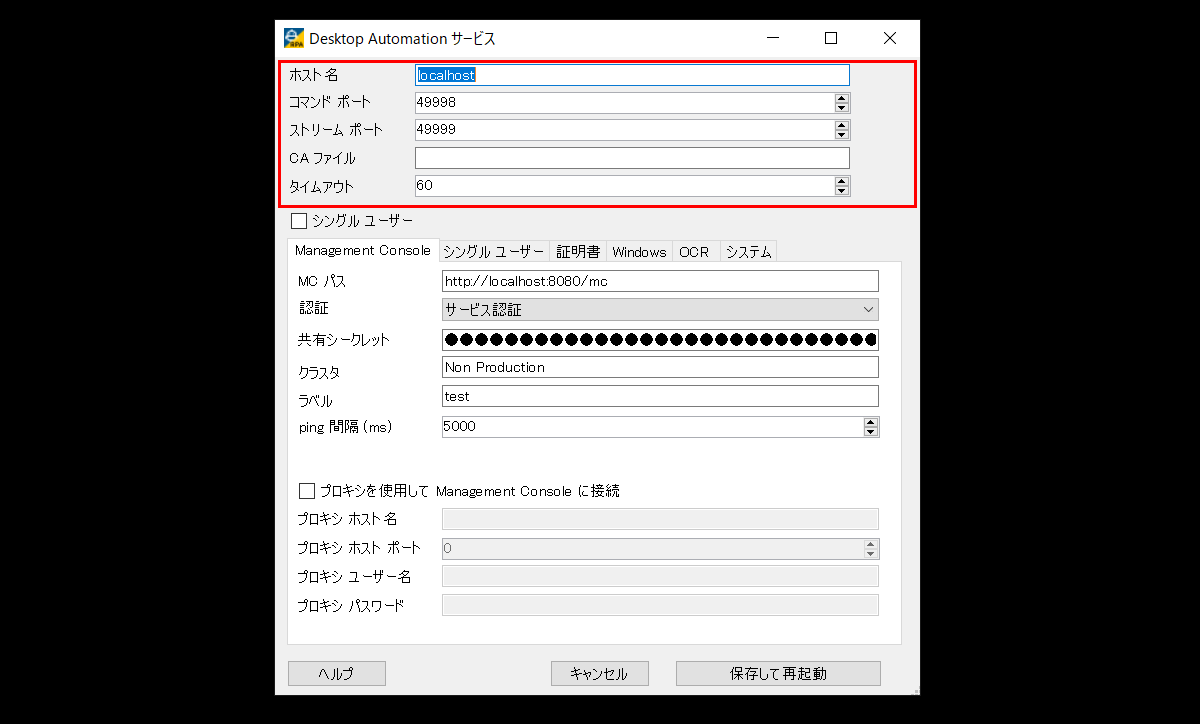Click into the コマンド ポート value field
1200x724 pixels.
625,102
